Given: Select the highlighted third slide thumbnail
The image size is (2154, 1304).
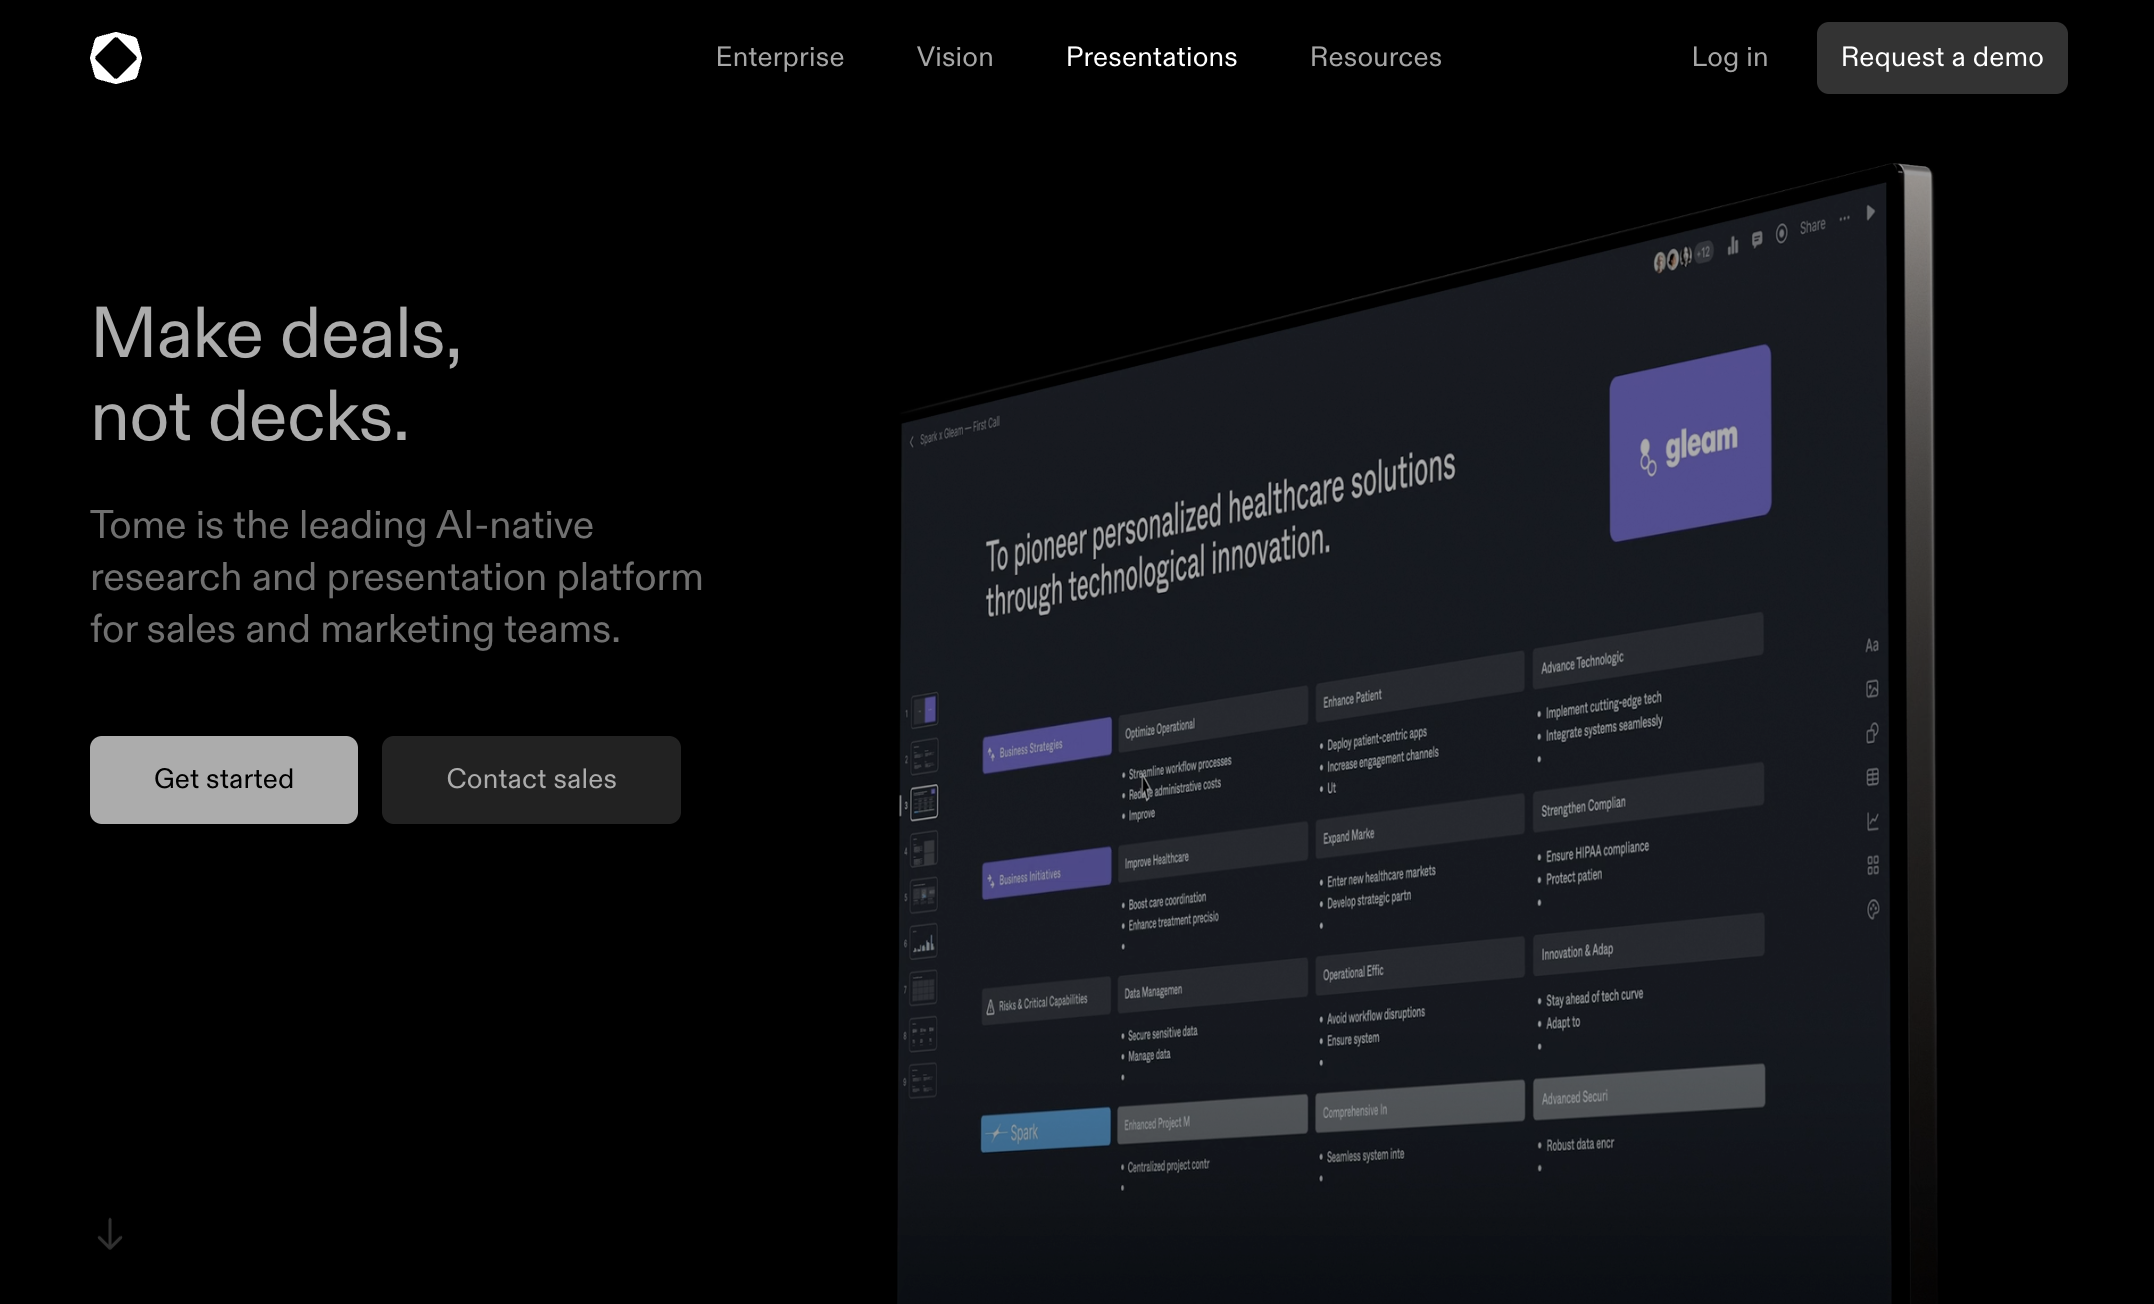Looking at the screenshot, I should pyautogui.click(x=924, y=802).
